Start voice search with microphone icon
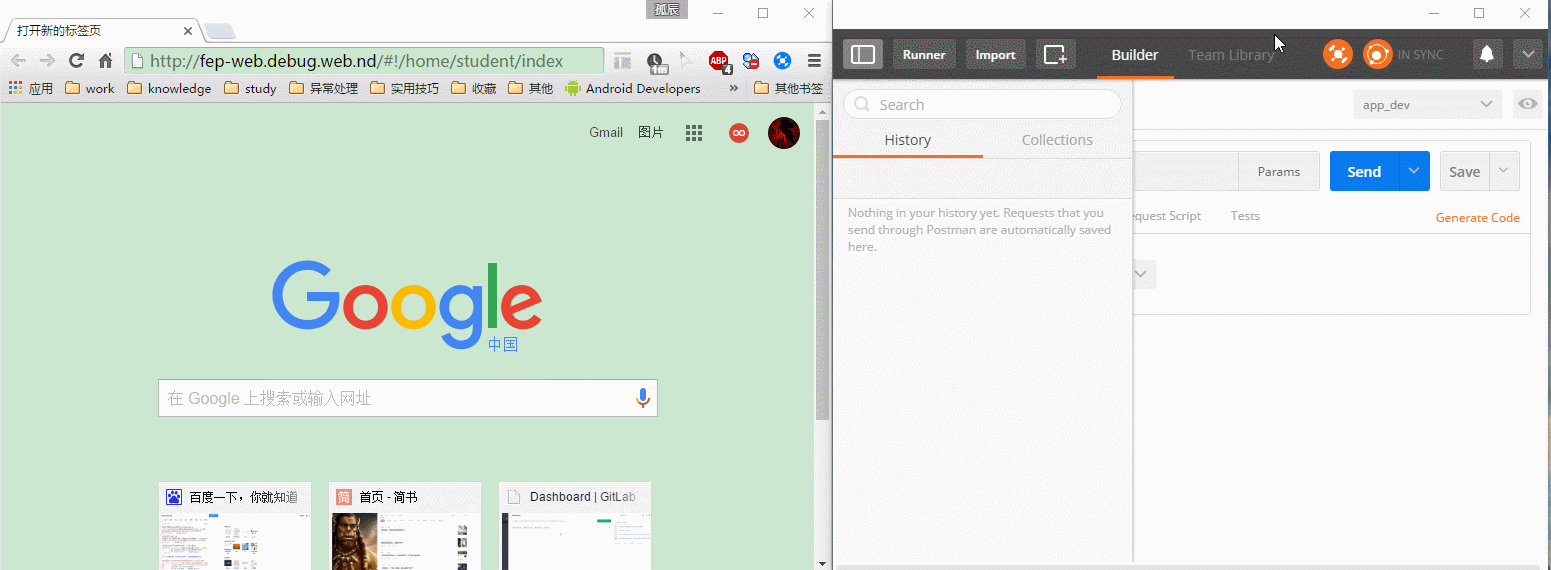 click(x=643, y=398)
